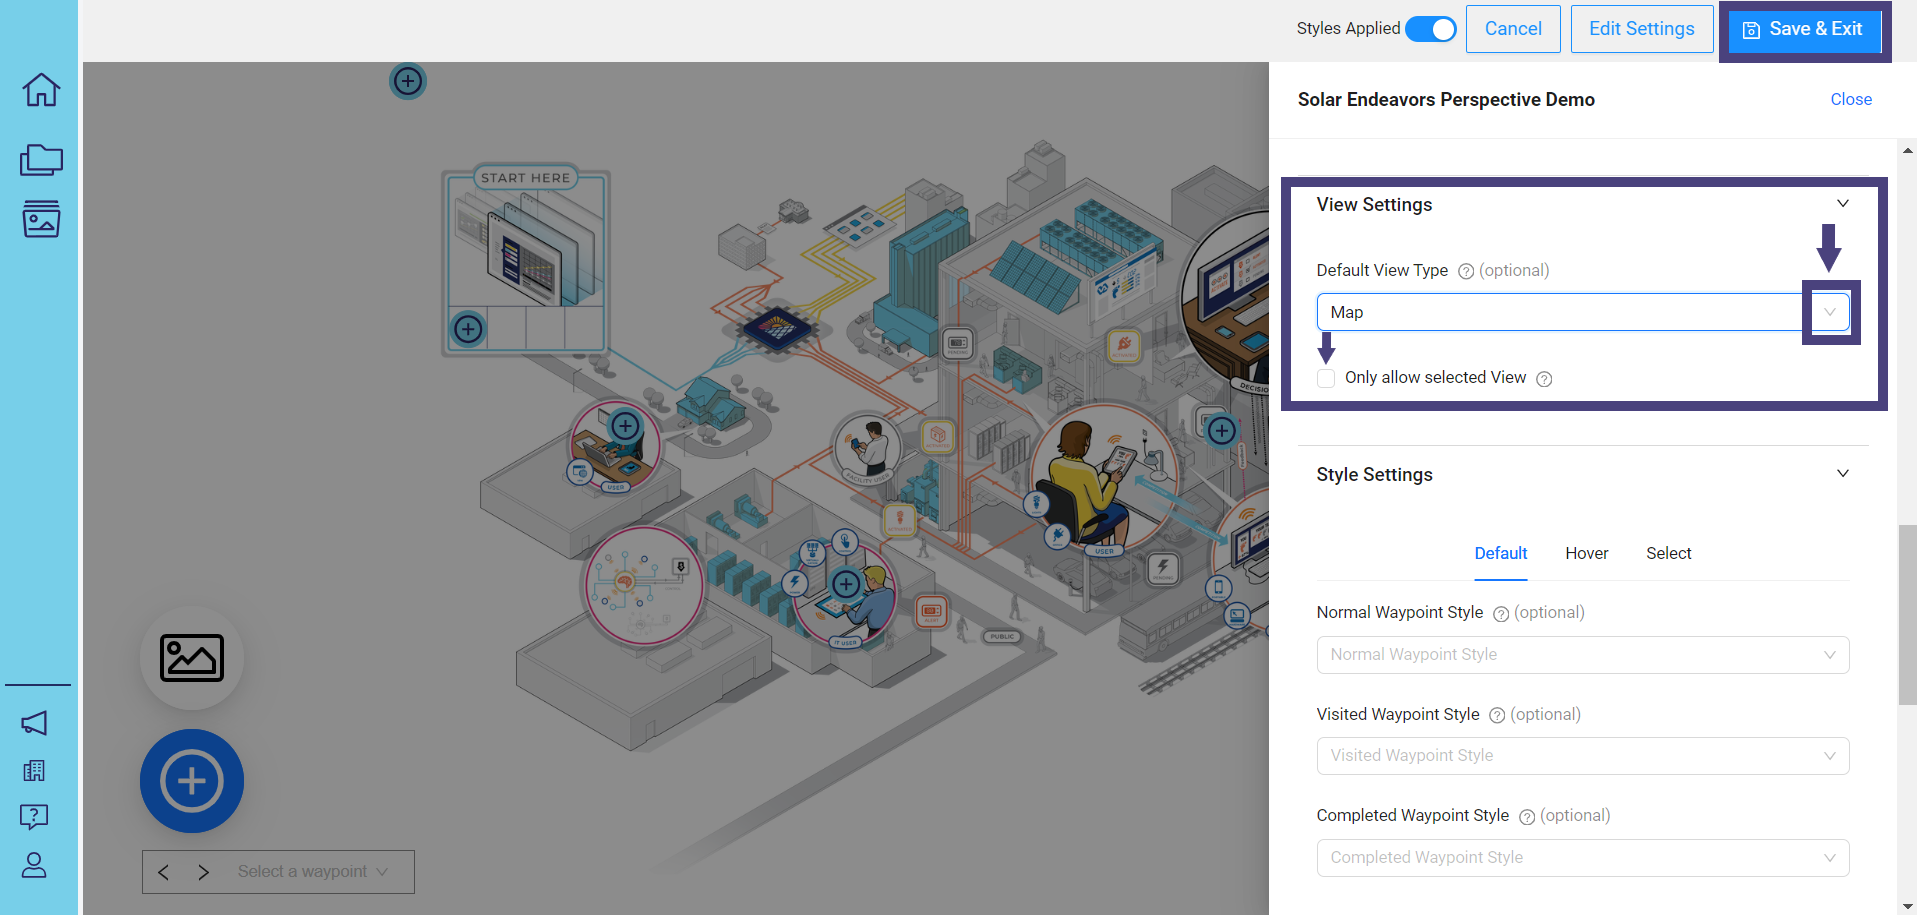Click the Save & Exit button
This screenshot has height=915, width=1917.
(x=1803, y=29)
